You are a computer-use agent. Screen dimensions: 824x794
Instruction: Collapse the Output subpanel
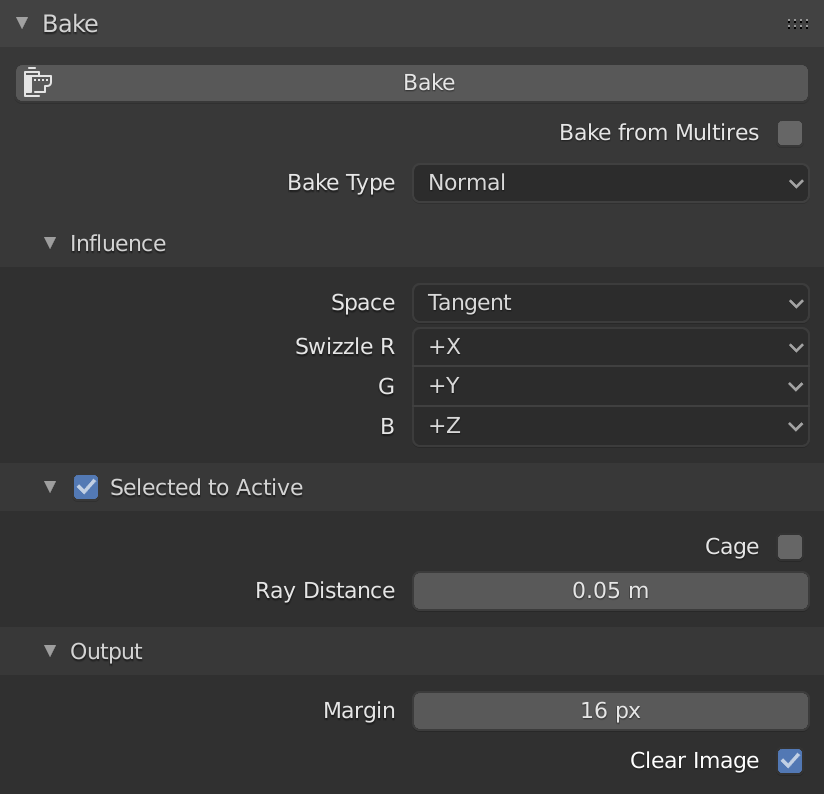[50, 651]
